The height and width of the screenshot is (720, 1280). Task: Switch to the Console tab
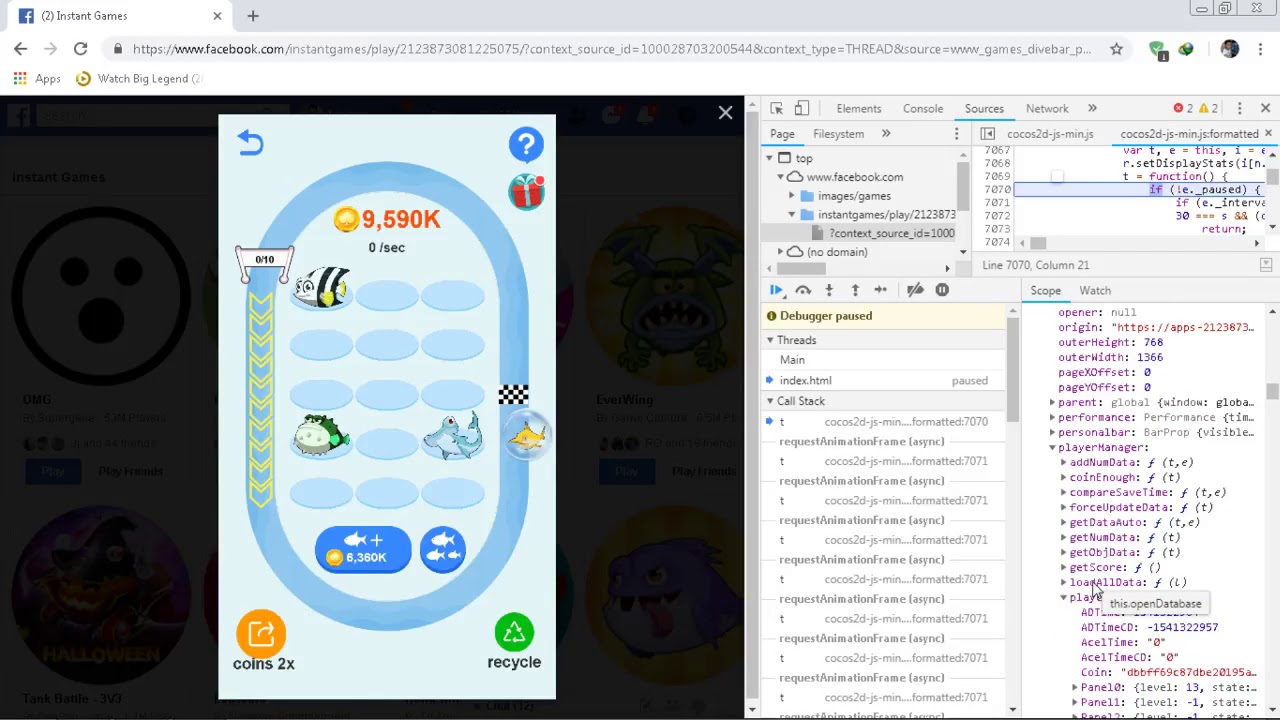923,108
